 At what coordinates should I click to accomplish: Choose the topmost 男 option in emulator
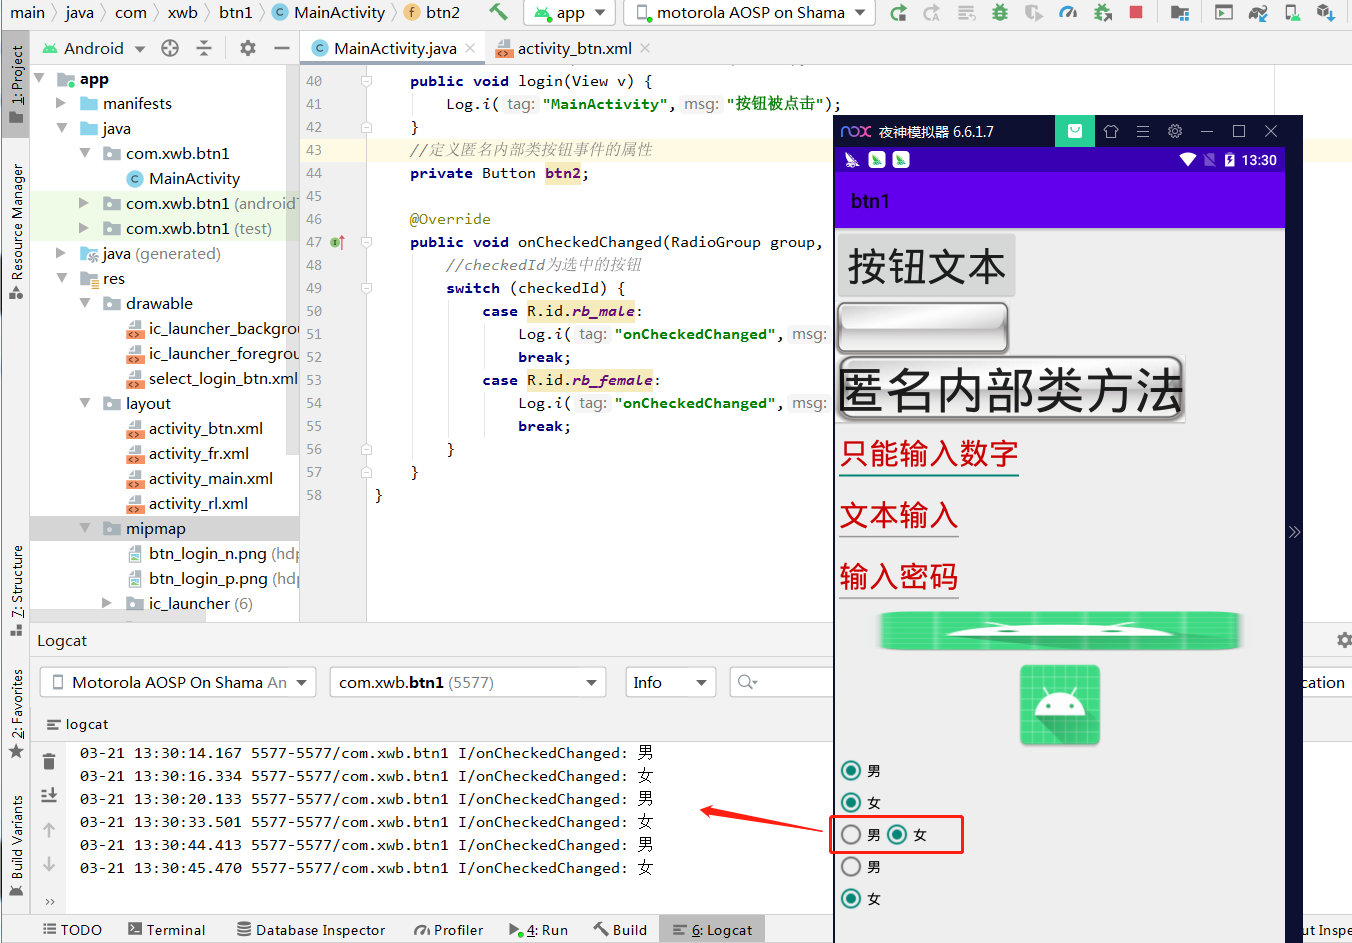coord(851,771)
